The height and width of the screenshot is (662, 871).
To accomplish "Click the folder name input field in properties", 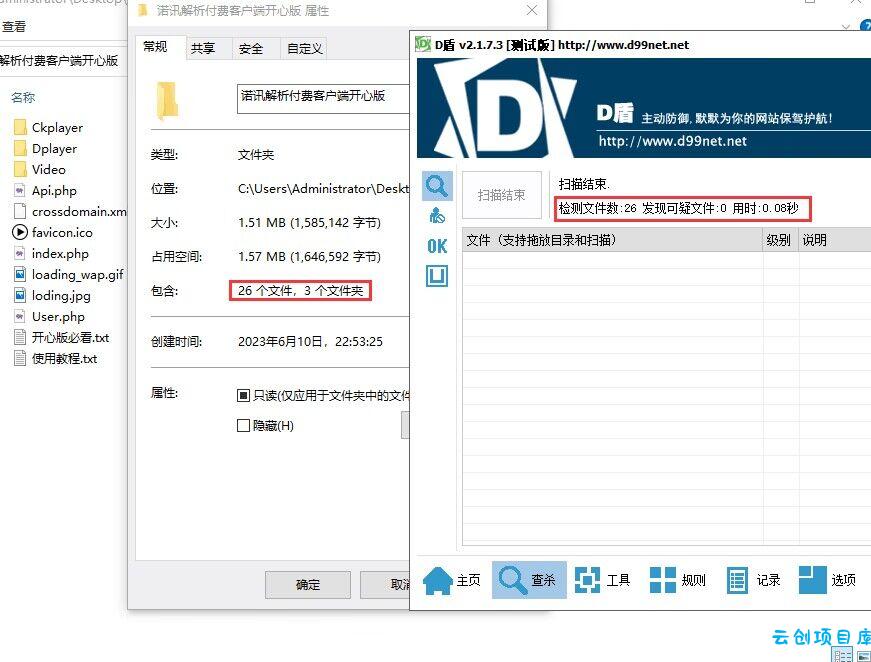I will (x=323, y=99).
